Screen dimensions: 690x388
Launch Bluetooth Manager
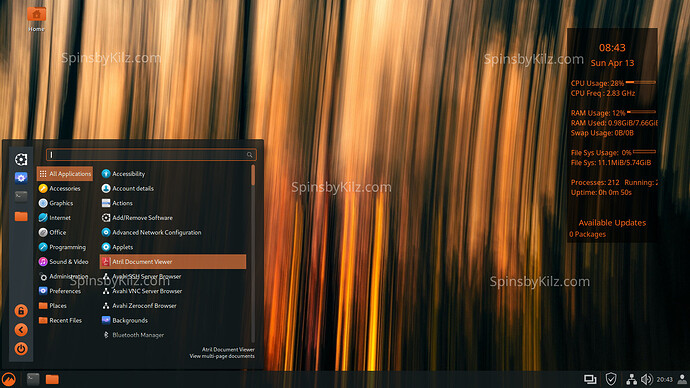[x=173, y=335]
